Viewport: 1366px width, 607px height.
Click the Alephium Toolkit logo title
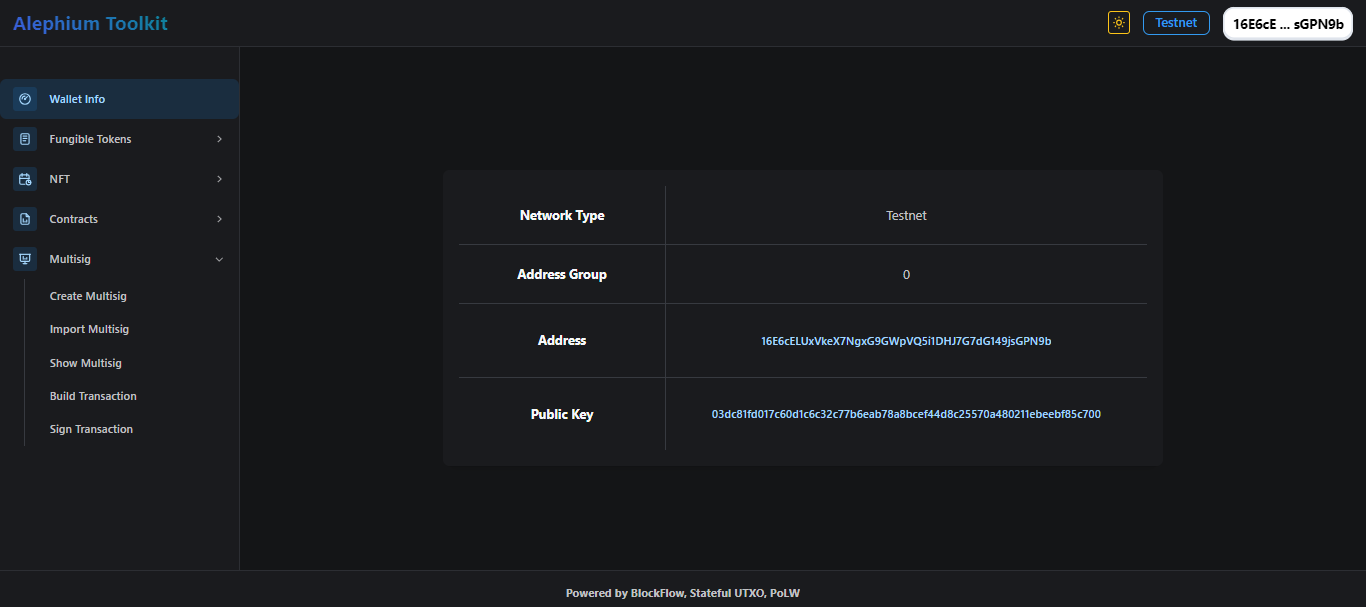pyautogui.click(x=90, y=23)
